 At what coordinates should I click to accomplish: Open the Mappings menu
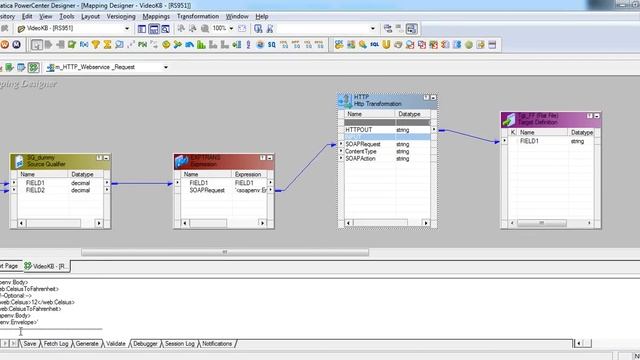pyautogui.click(x=156, y=16)
